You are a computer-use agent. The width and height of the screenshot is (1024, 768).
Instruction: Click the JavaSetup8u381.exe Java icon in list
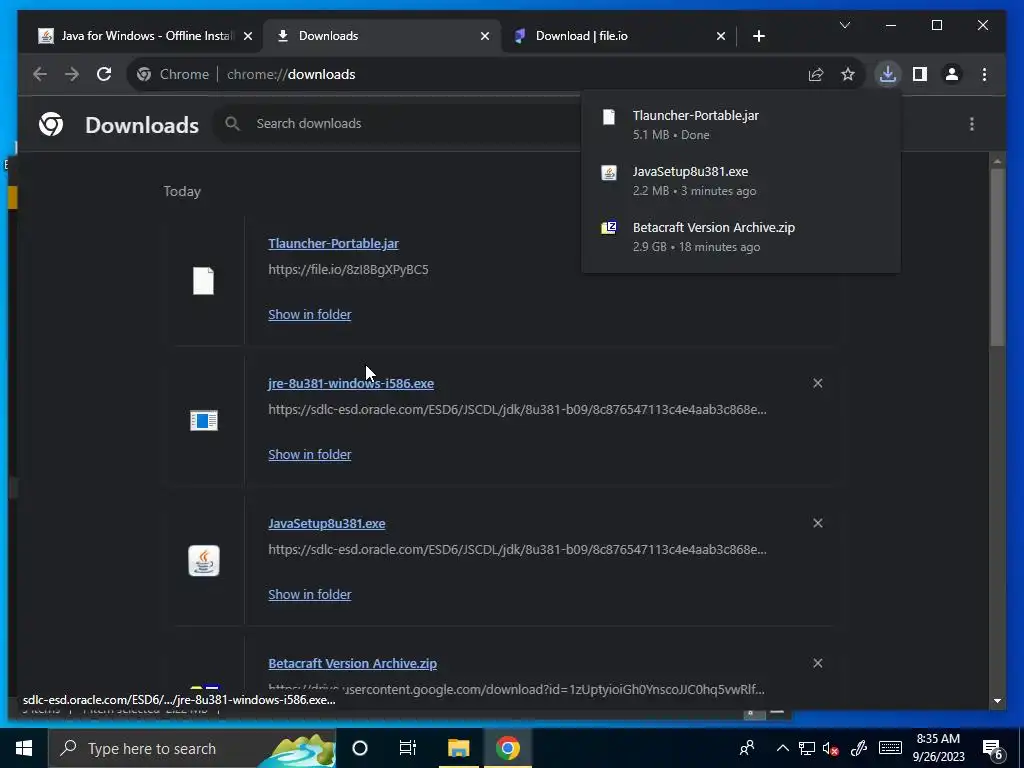pyautogui.click(x=204, y=560)
